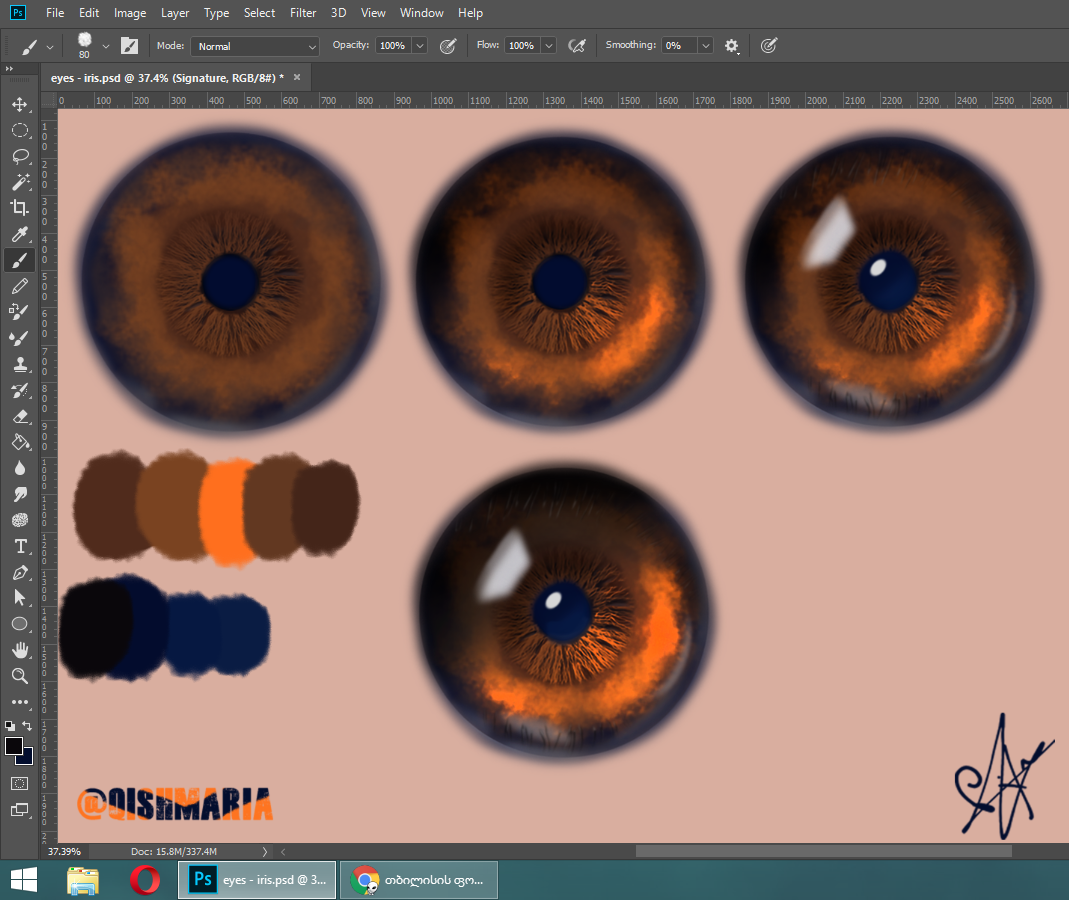Select the Zoom tool
Image resolution: width=1069 pixels, height=900 pixels.
click(20, 676)
